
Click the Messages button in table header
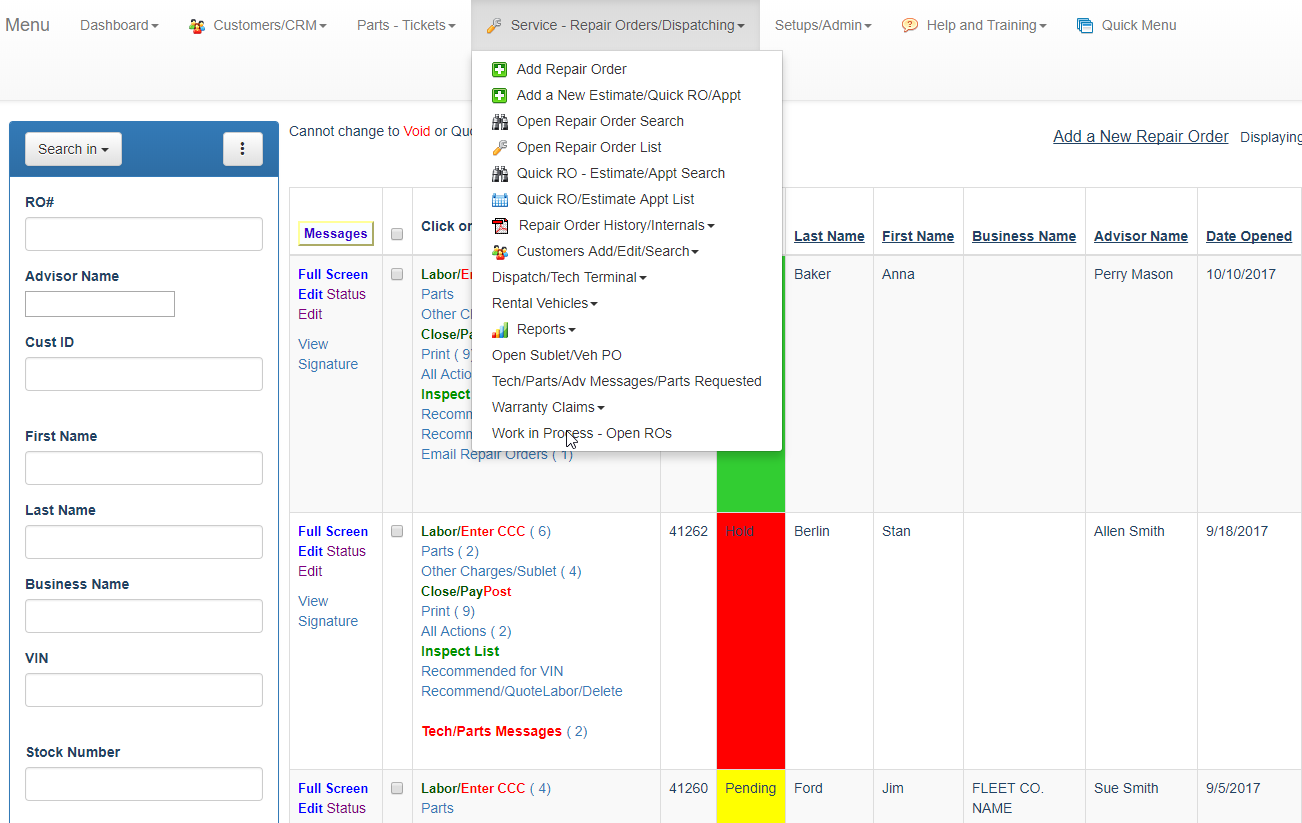pos(336,234)
